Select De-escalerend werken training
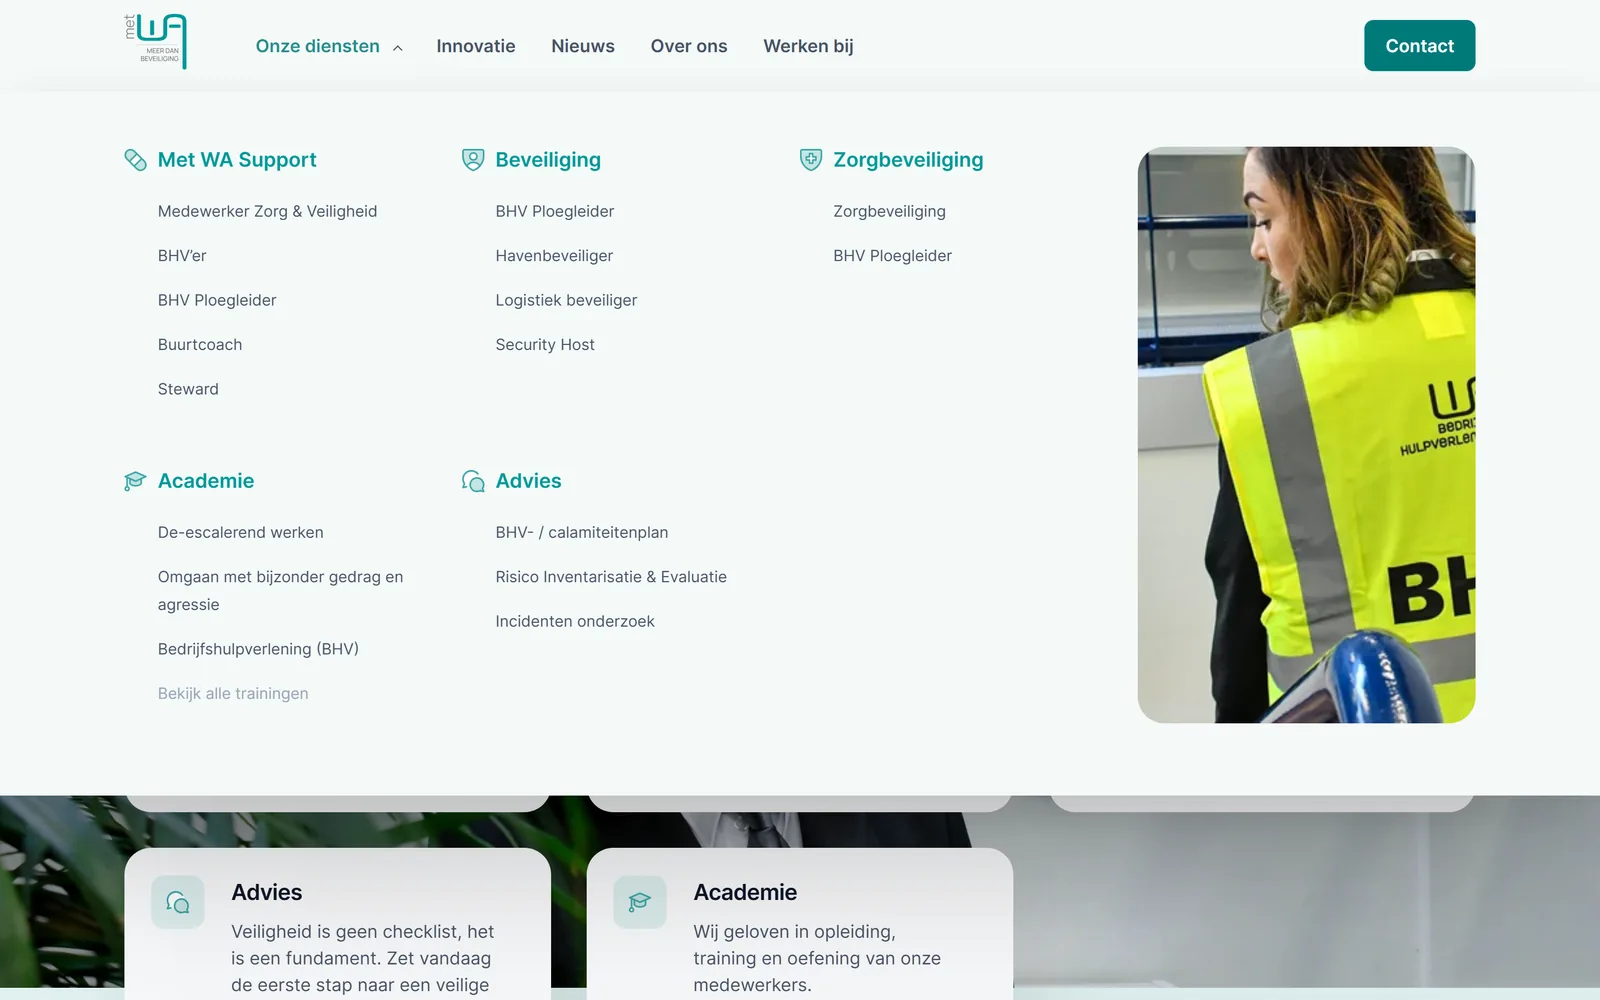 [241, 532]
